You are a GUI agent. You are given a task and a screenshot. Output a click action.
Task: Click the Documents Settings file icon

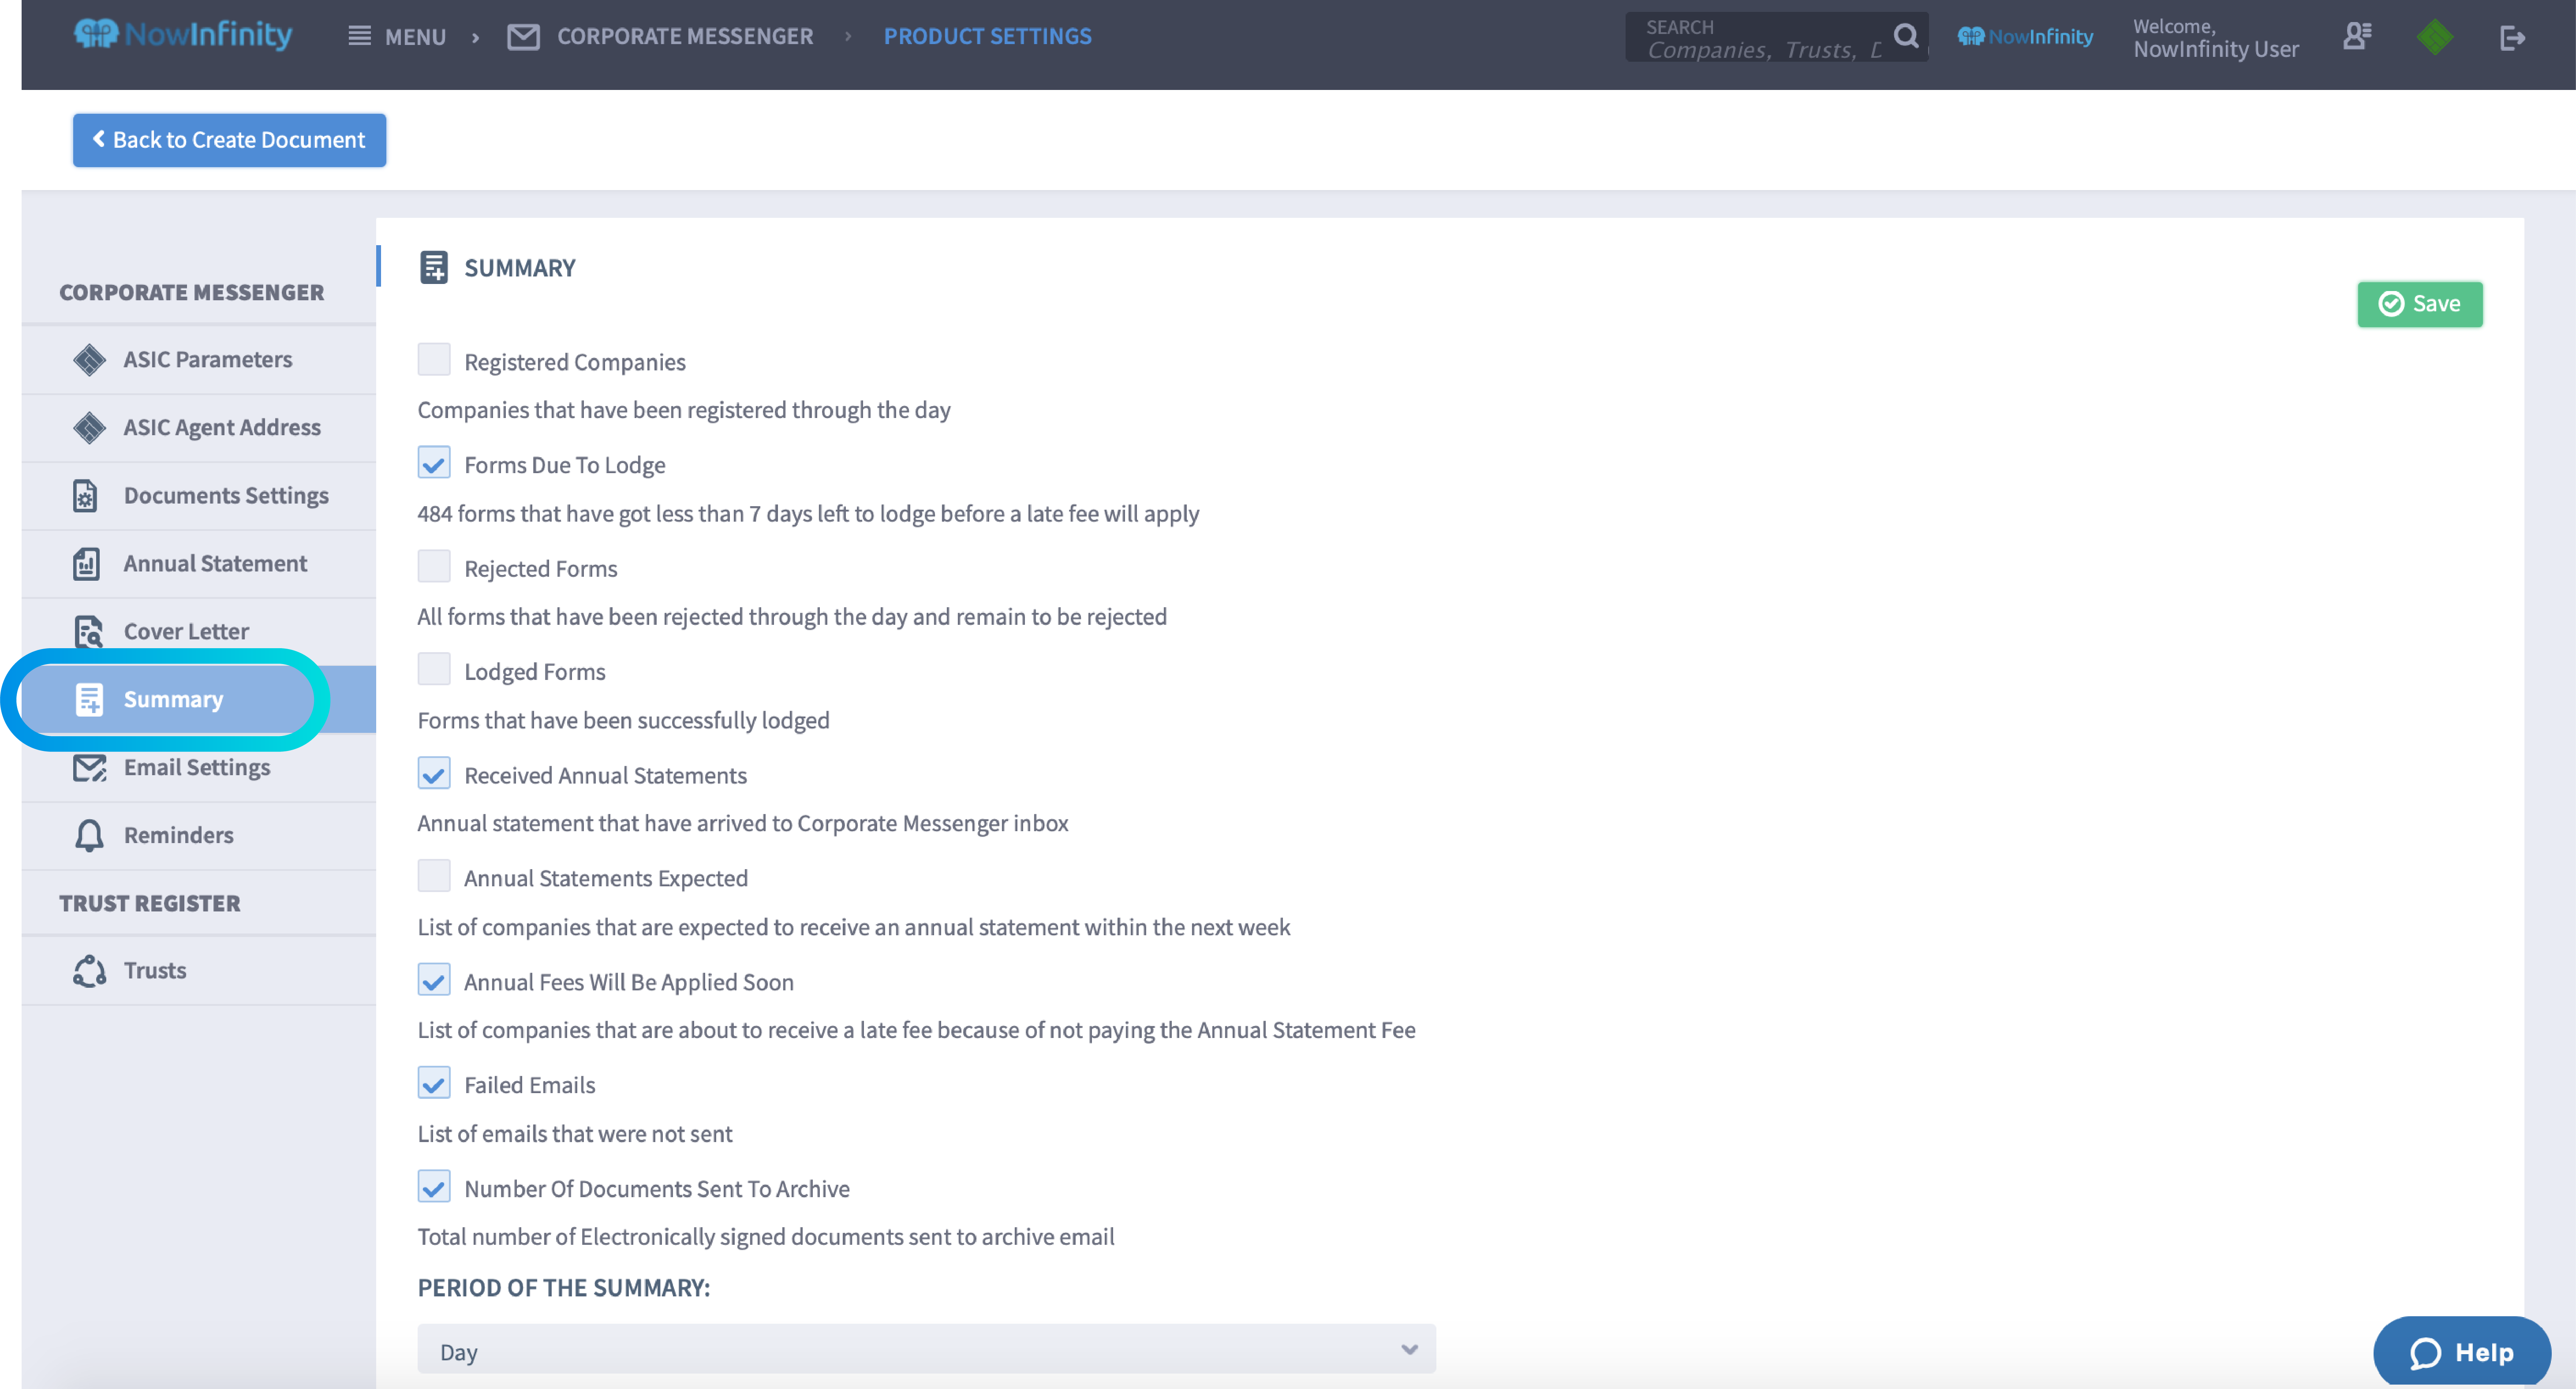point(86,495)
